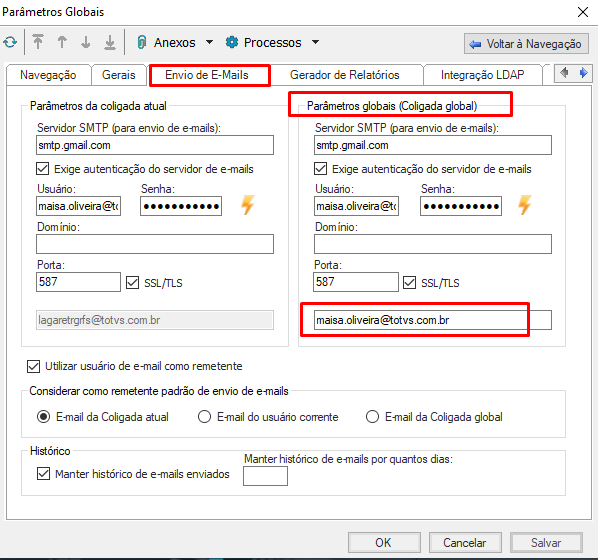Click Domínio field in Coligada global
This screenshot has width=598, height=560.
[x=433, y=244]
